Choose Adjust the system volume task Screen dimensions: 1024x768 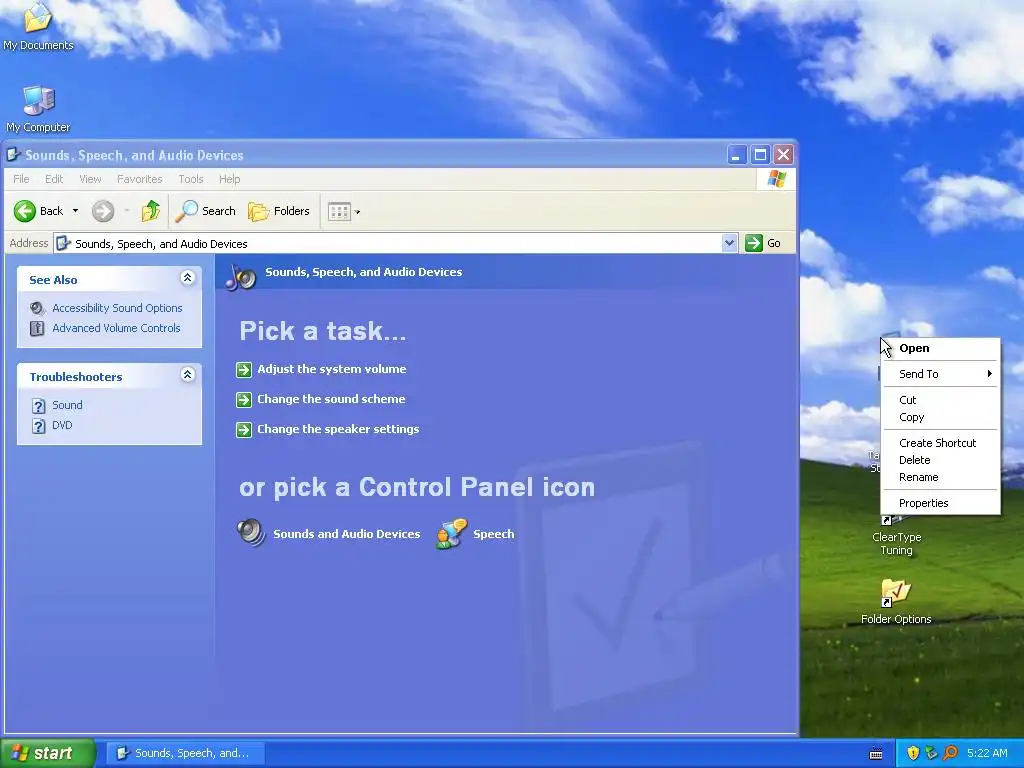tap(332, 369)
